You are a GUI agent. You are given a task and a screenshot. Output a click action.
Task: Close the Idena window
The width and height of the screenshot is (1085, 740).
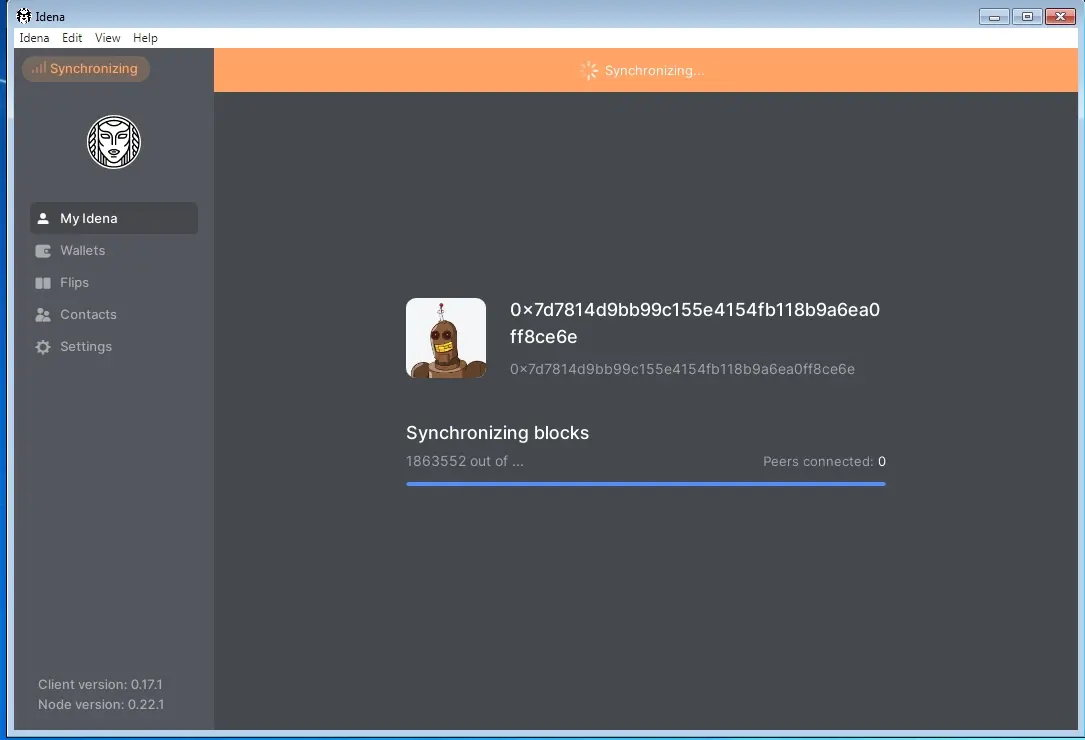point(1060,17)
